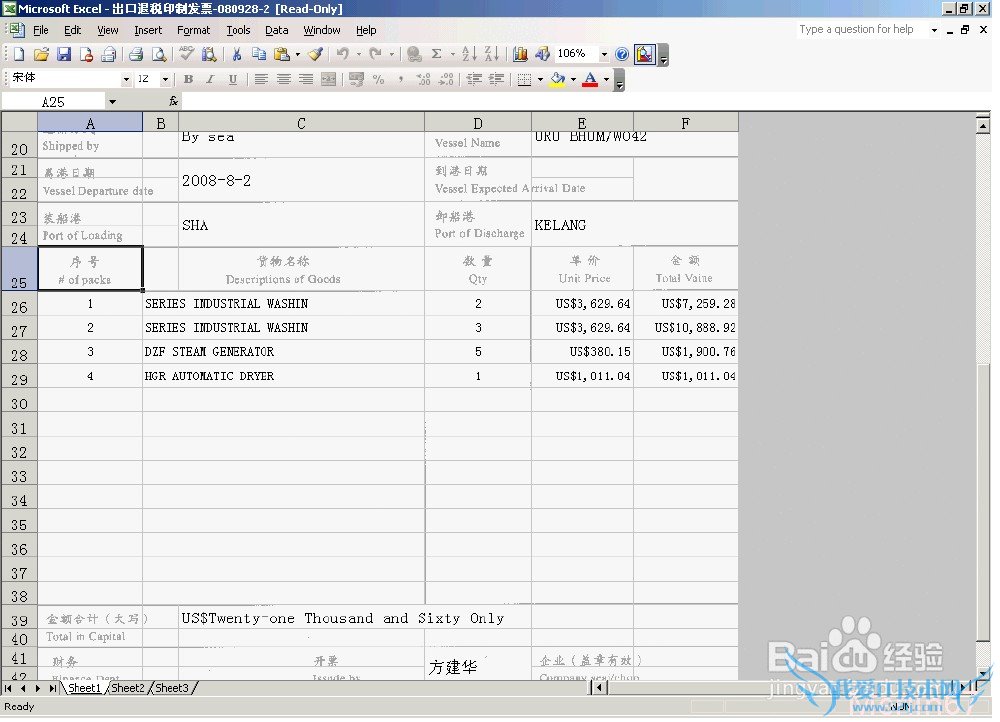1000x722 pixels.
Task: Open the Edit menu
Action: (x=72, y=30)
